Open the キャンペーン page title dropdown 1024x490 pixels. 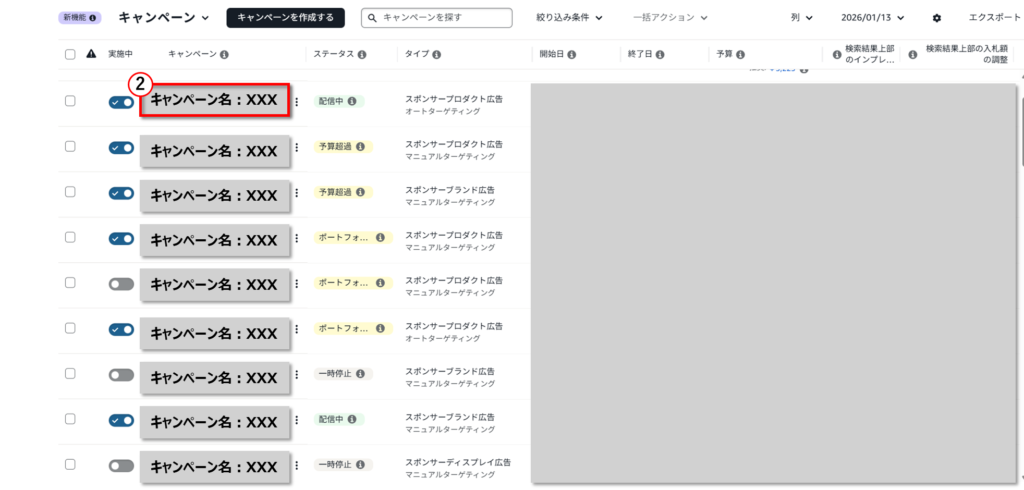[x=163, y=18]
